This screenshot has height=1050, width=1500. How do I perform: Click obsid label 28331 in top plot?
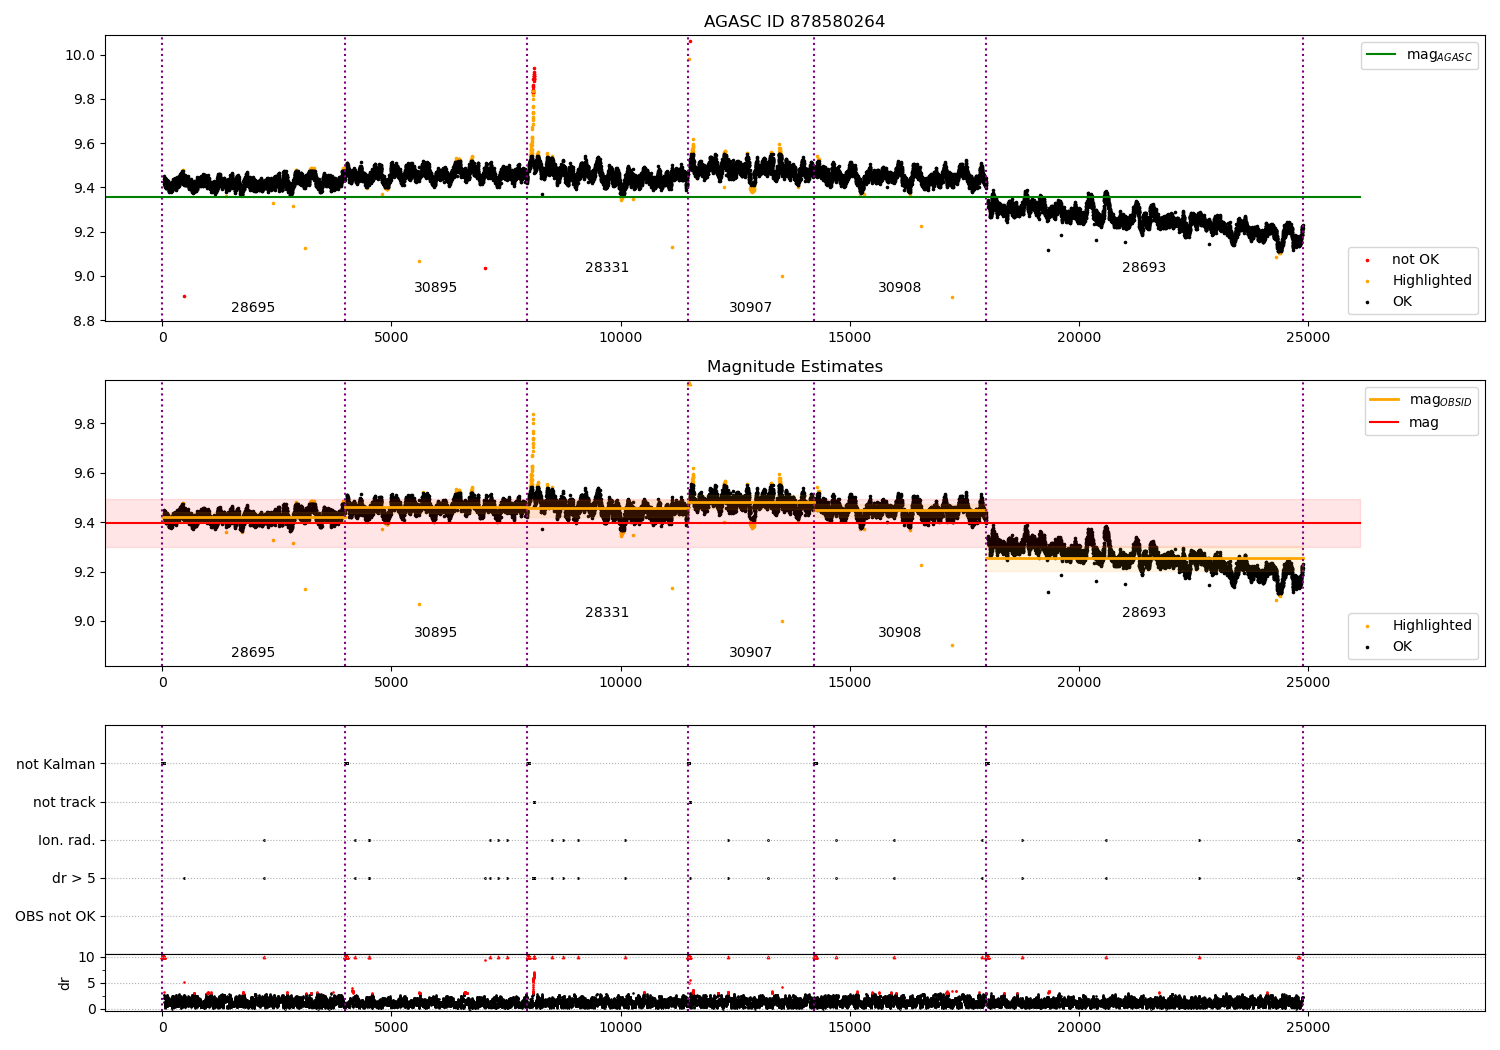(607, 268)
